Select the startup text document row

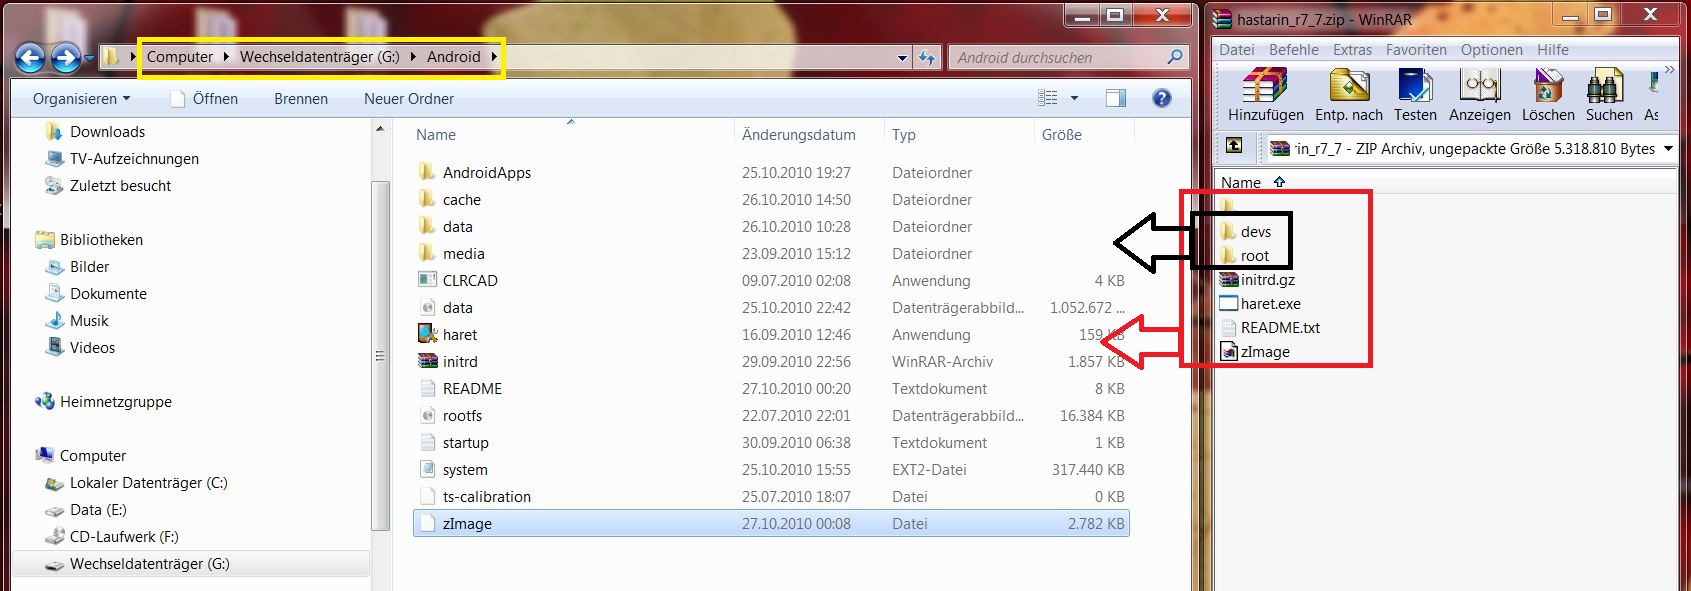(x=771, y=443)
